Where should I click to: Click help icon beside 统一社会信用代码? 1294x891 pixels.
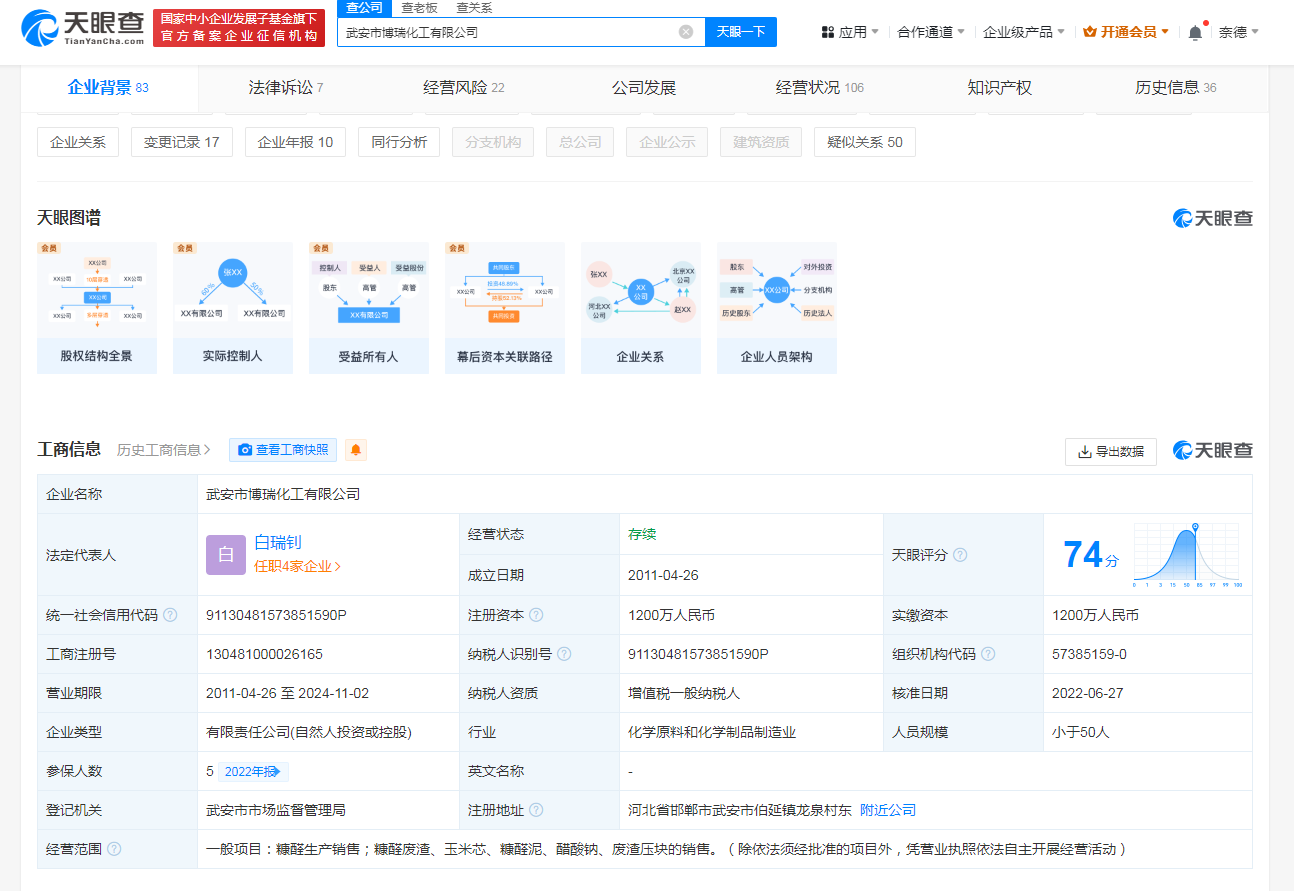point(170,615)
